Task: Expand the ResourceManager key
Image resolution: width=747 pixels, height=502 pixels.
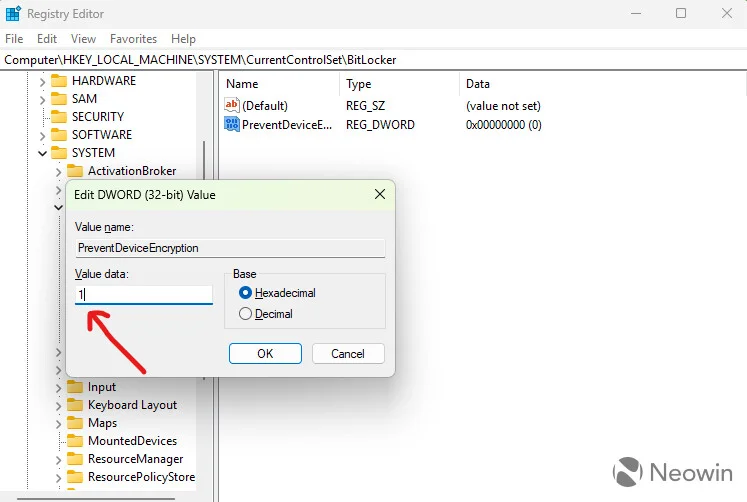Action: click(x=59, y=460)
